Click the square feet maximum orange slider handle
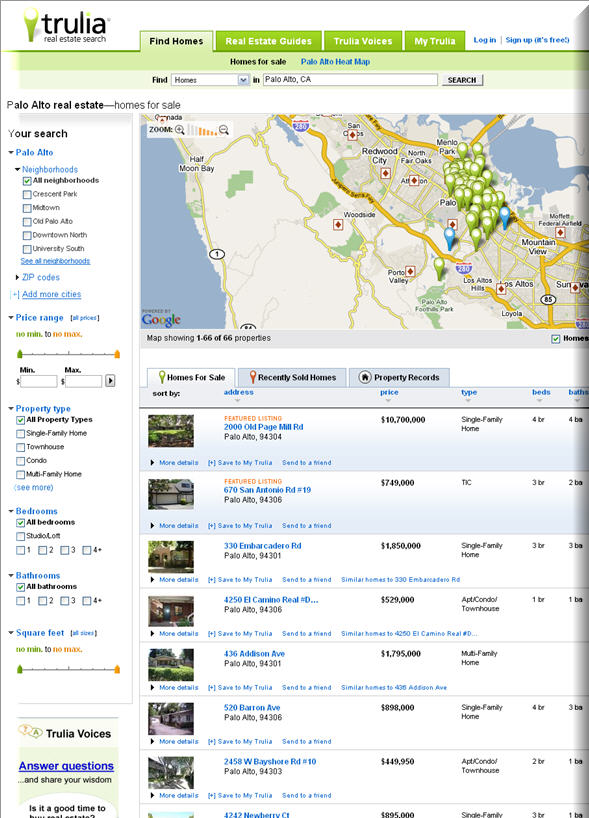Viewport: 589px width, 818px height. click(x=117, y=669)
